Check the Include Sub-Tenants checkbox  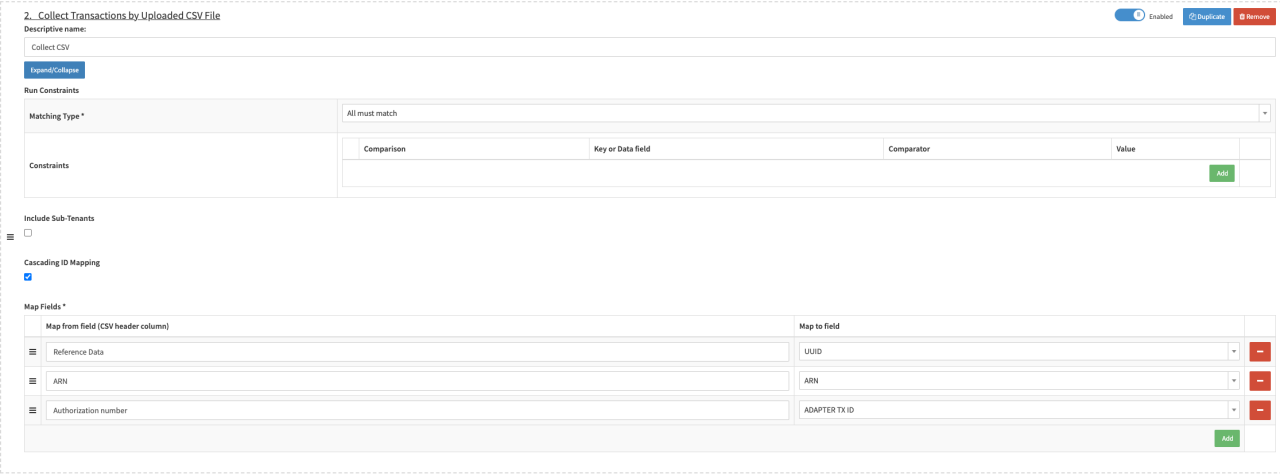coord(28,233)
